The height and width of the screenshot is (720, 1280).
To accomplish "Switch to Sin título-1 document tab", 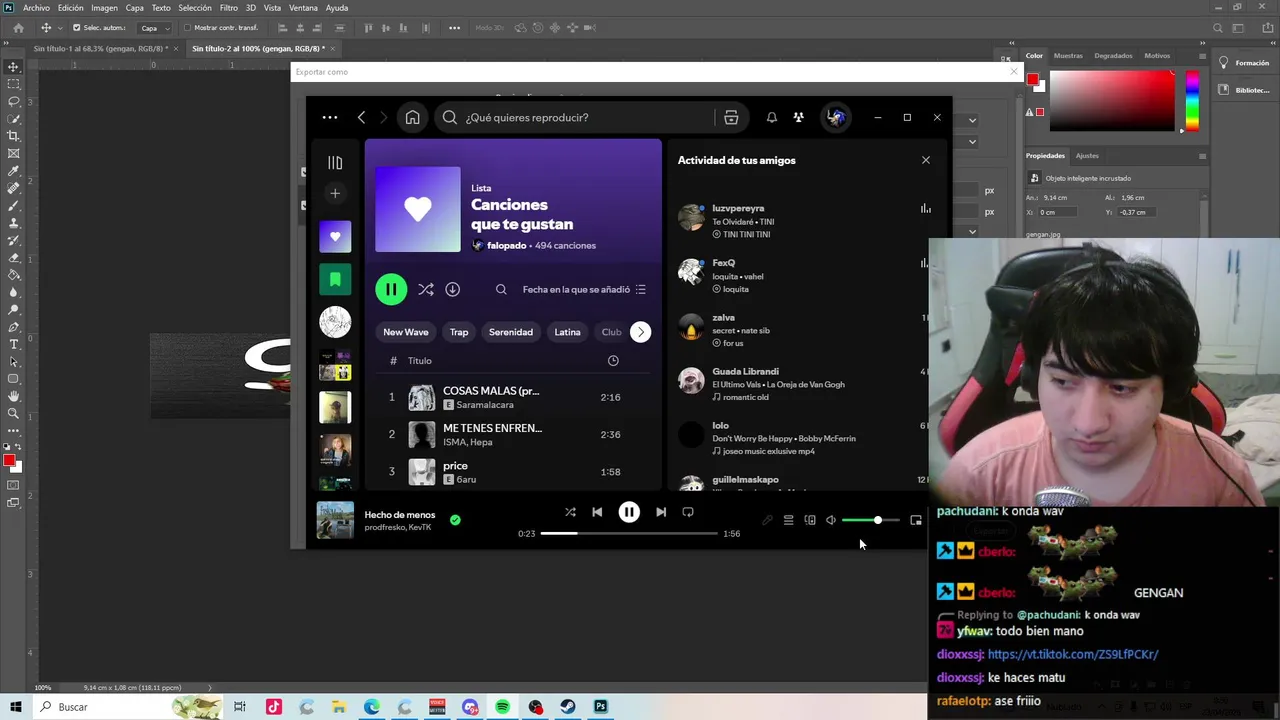I will [100, 48].
